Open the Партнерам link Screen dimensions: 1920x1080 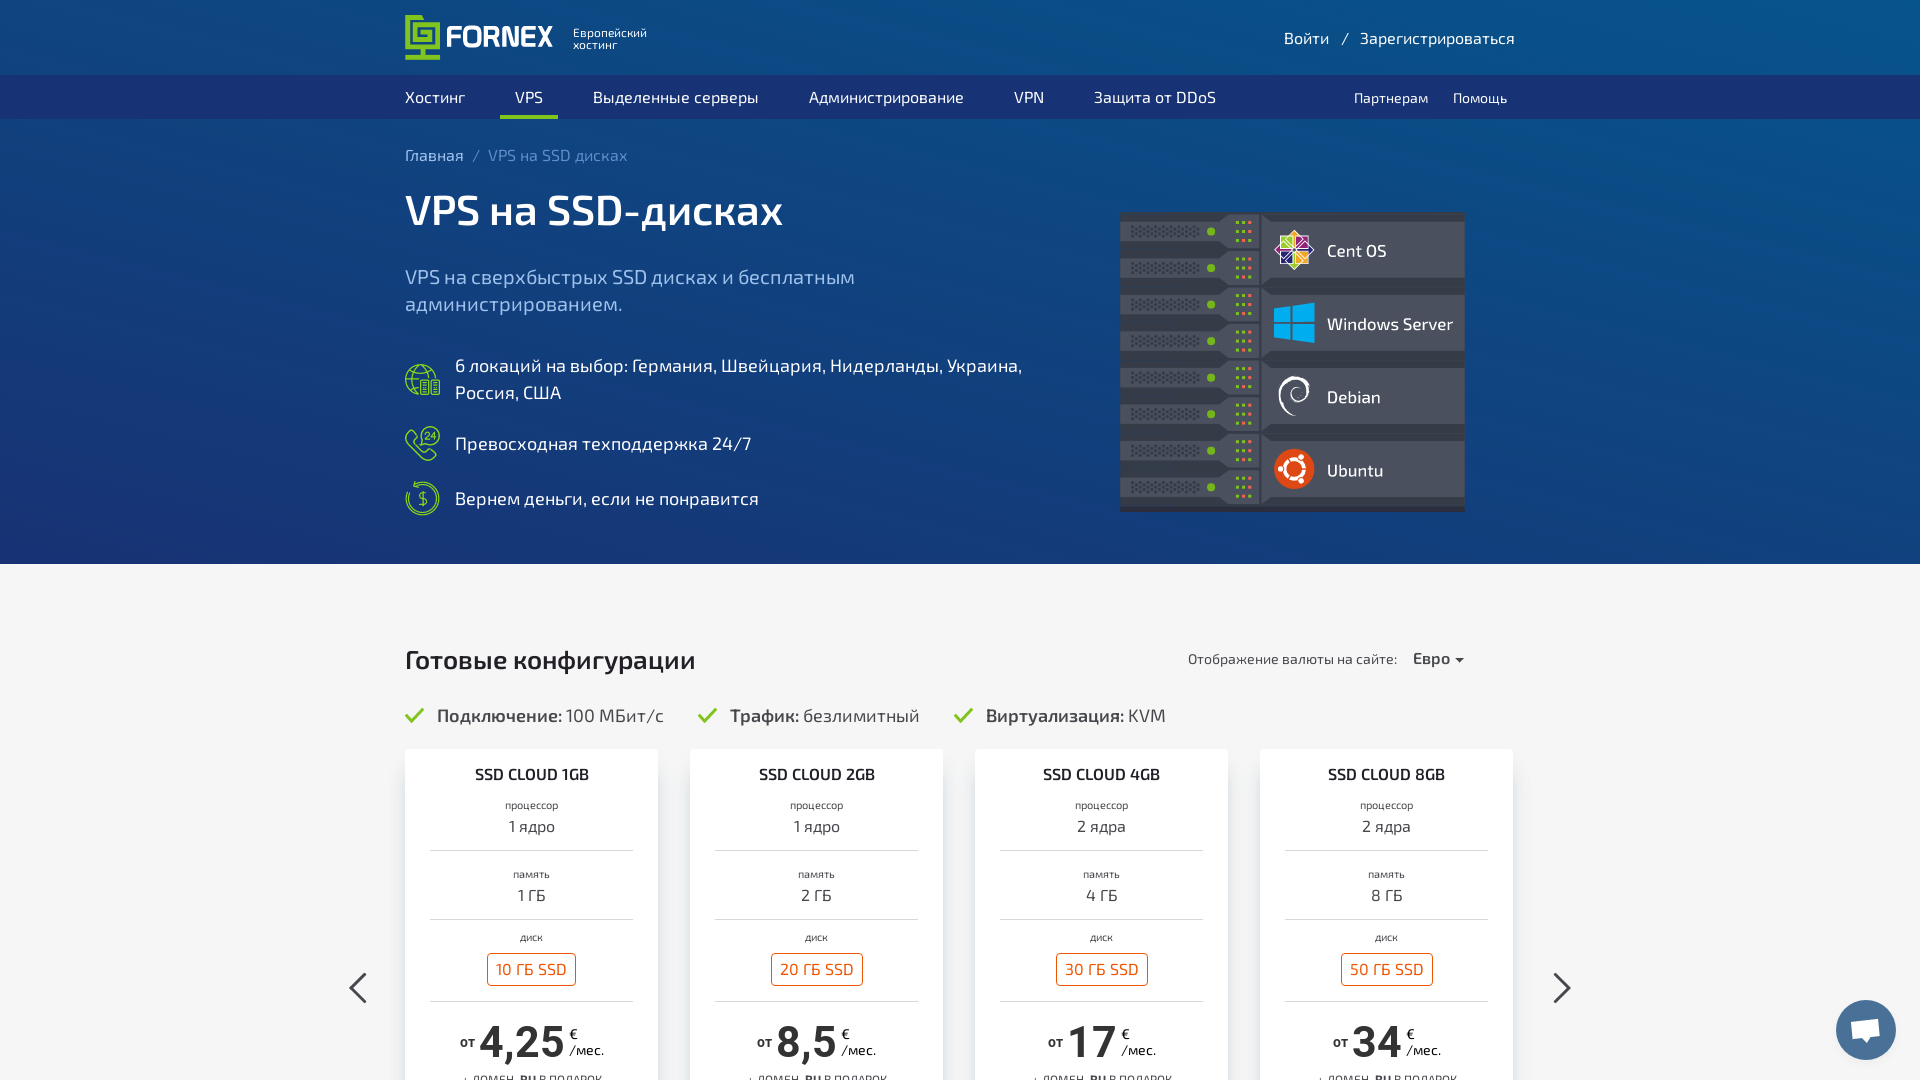point(1391,98)
